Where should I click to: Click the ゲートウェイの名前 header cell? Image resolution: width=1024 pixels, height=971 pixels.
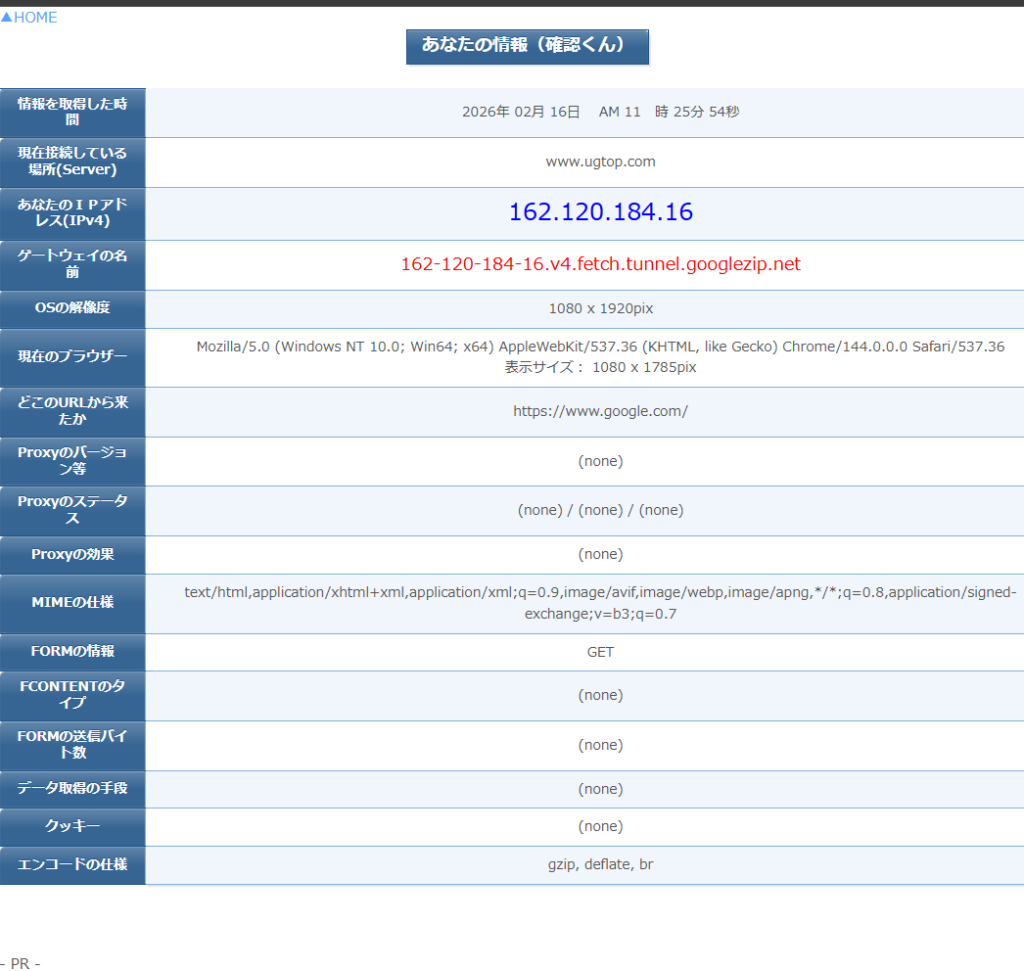[x=72, y=264]
